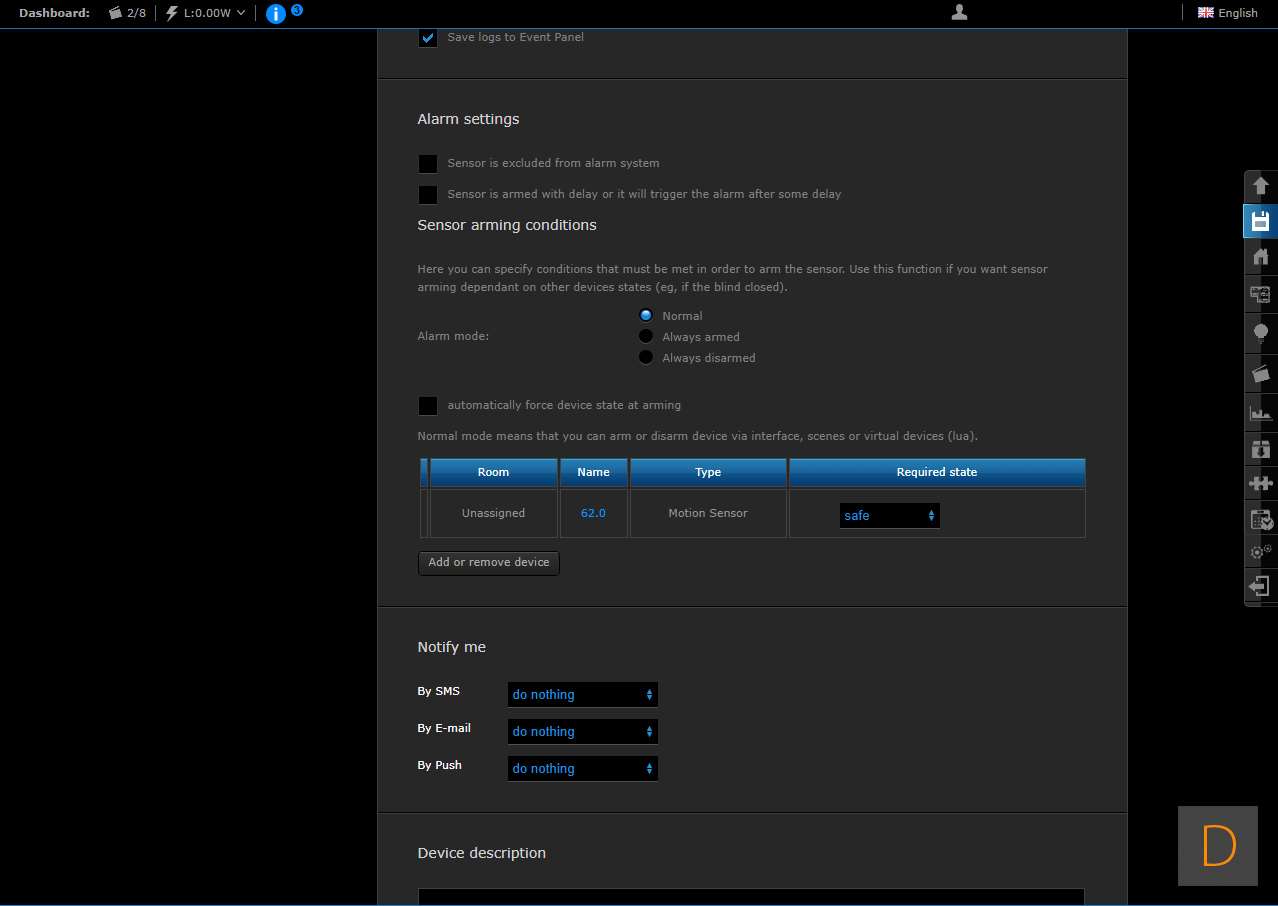Click 'Add or remove device' button
Screen dimensions: 1278x906
pos(488,563)
